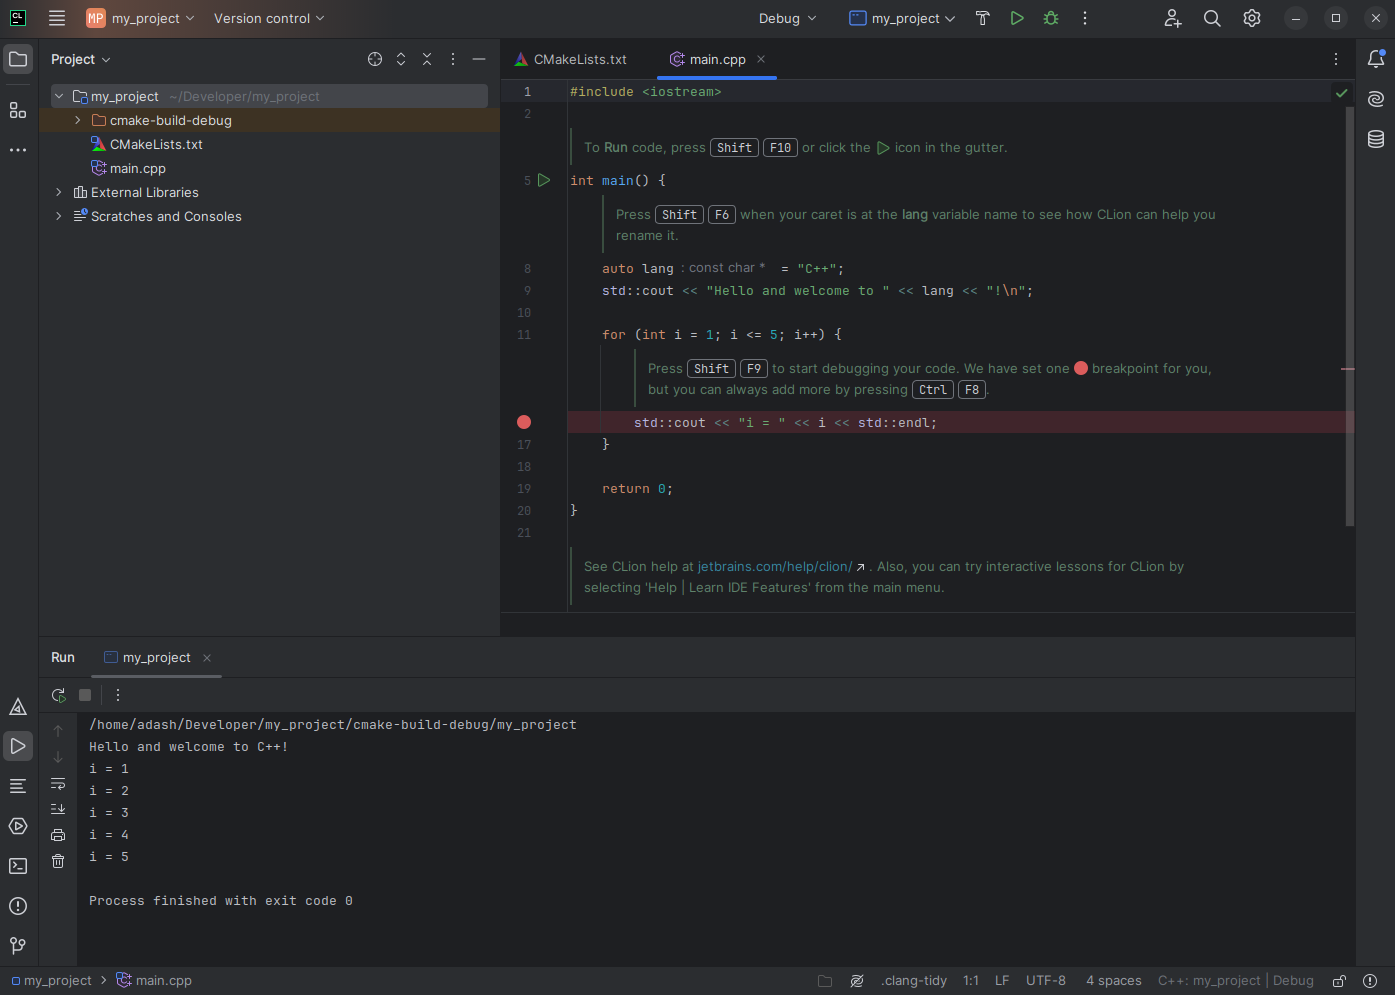
Task: Click UTF-8 encoding in status bar
Action: 1046,981
